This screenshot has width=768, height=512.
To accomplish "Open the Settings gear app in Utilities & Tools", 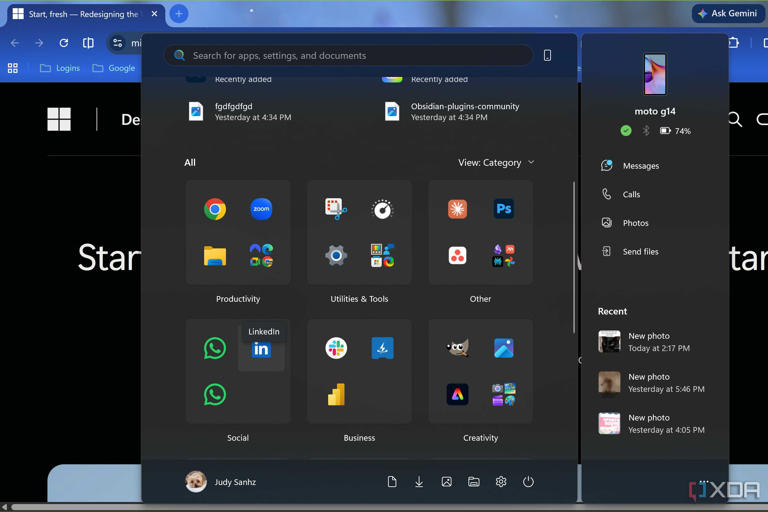I will click(336, 255).
